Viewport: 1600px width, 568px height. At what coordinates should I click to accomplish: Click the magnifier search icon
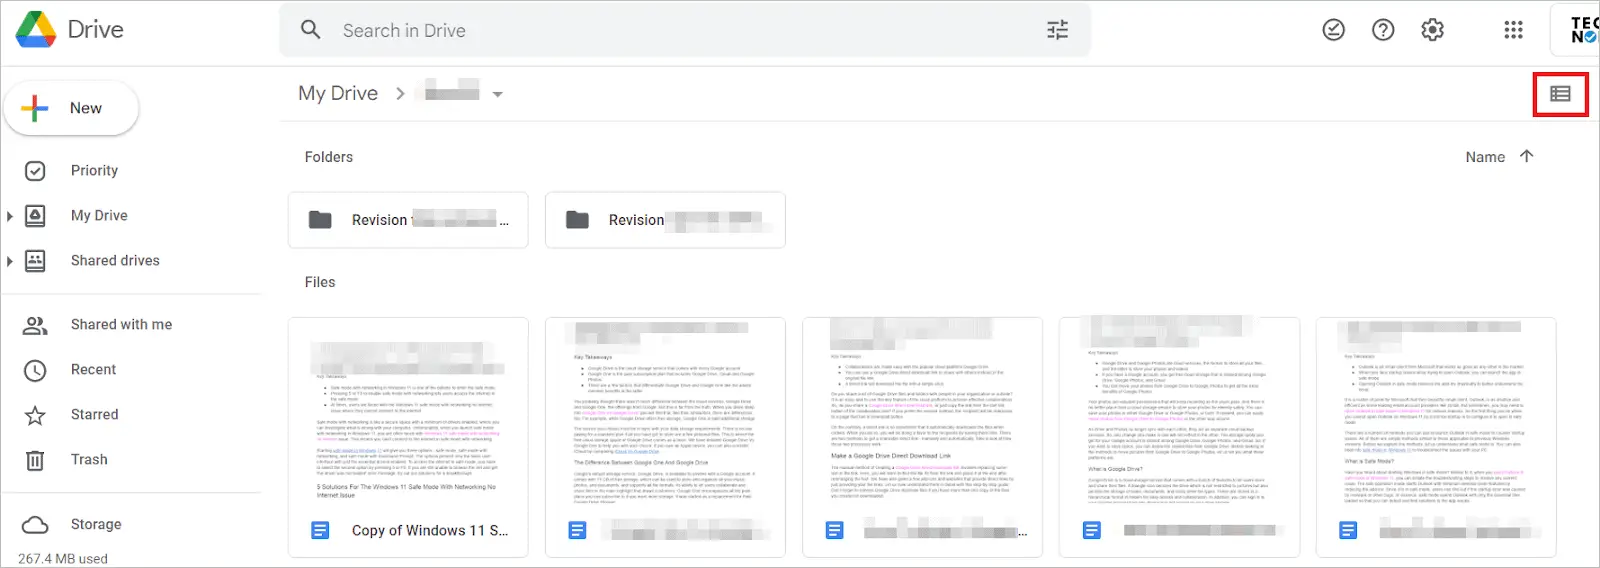tap(311, 30)
